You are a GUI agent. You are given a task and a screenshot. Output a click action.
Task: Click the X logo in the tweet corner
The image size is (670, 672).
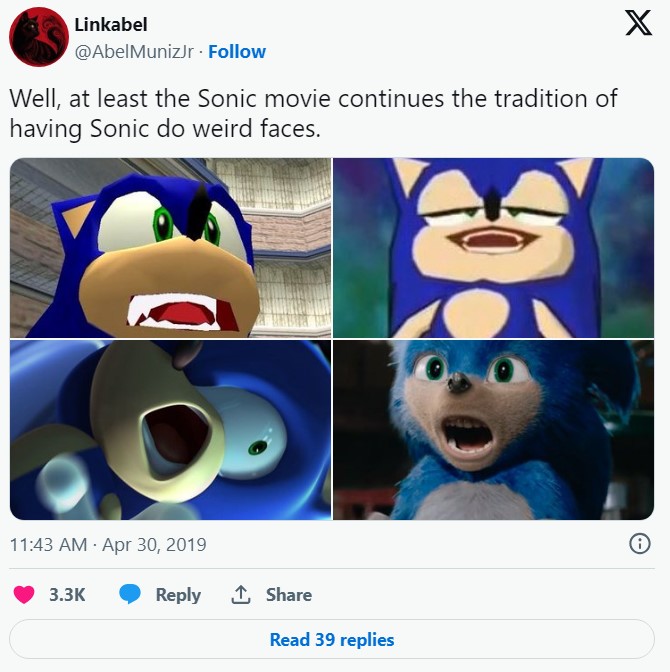[x=638, y=24]
